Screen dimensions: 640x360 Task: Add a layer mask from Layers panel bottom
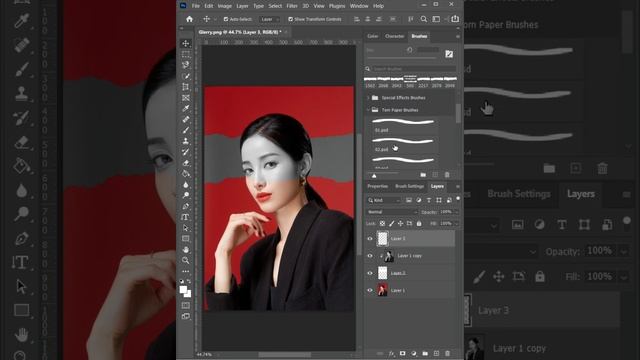point(402,353)
